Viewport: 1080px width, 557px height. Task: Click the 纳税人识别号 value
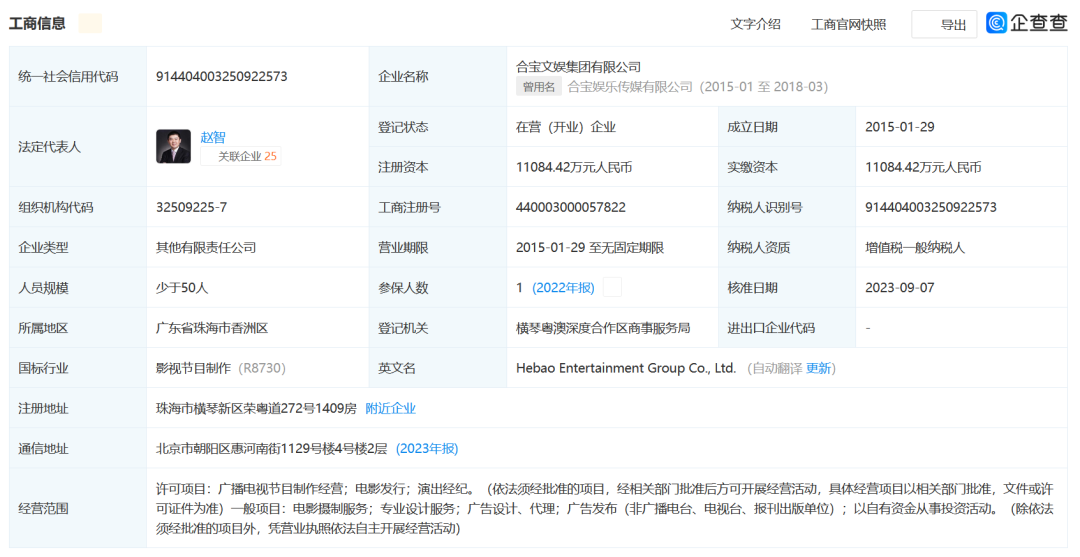[x=931, y=207]
